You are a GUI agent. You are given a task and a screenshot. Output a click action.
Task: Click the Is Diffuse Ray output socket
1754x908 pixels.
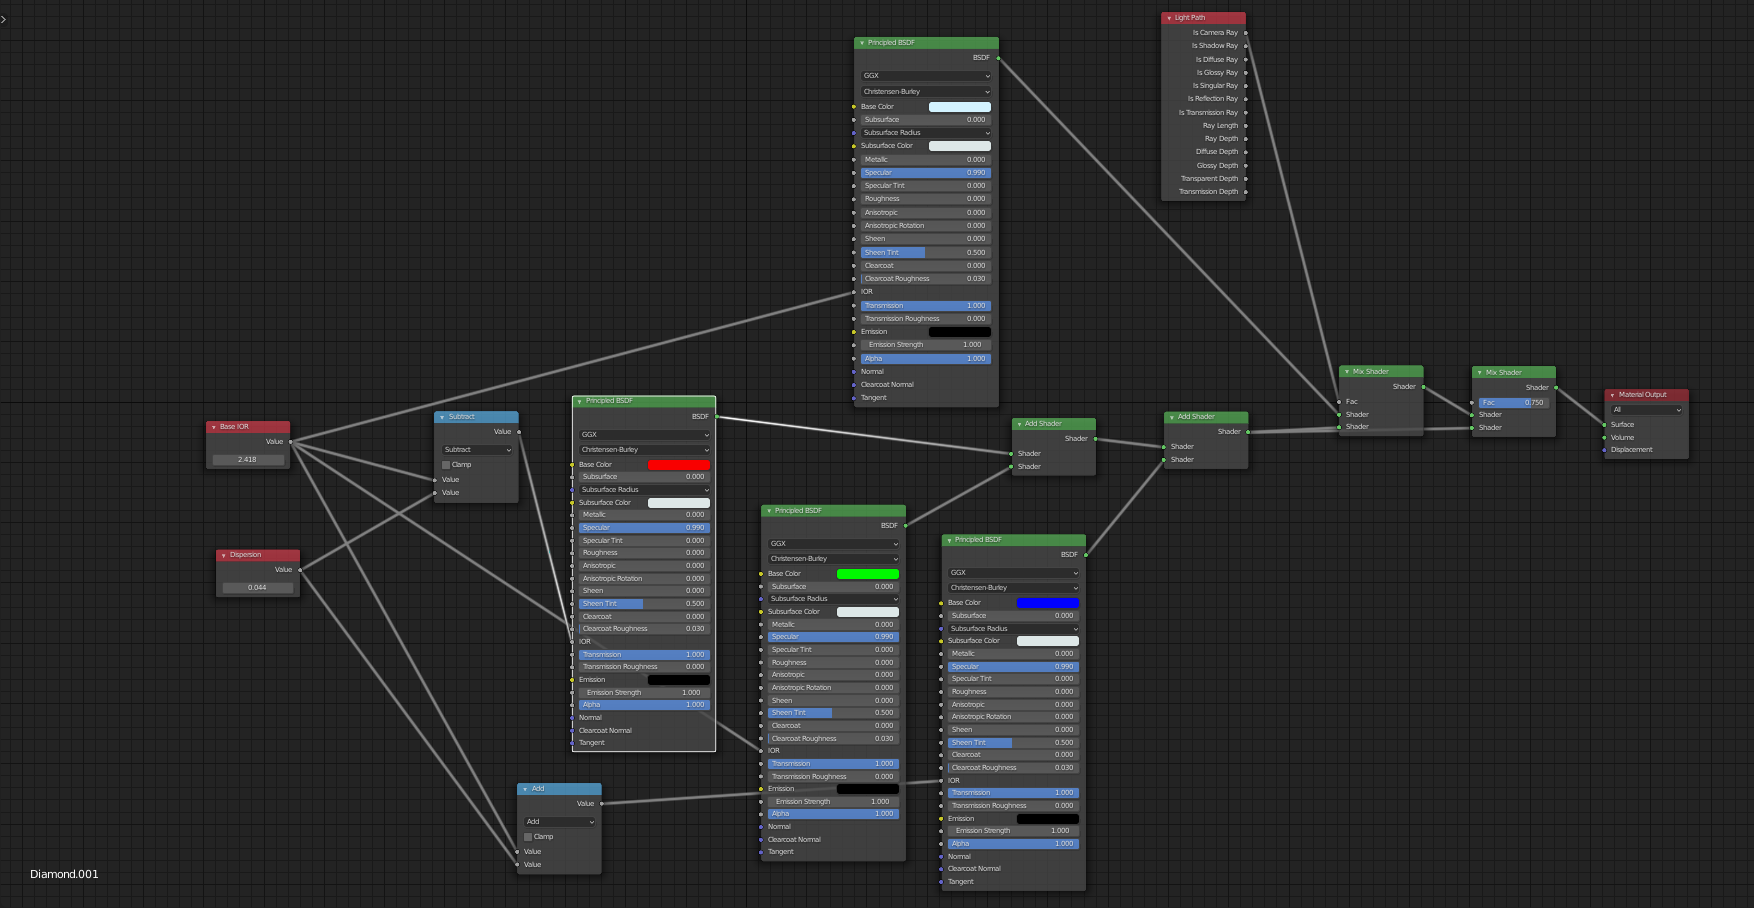tap(1245, 60)
